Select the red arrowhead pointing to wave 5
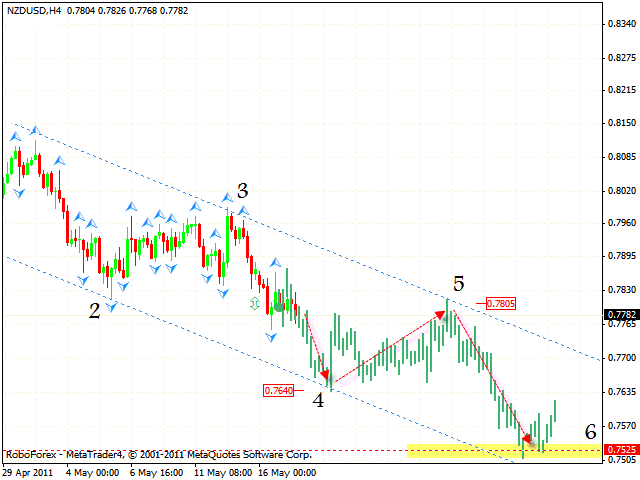Image resolution: width=640 pixels, height=480 pixels. point(439,314)
